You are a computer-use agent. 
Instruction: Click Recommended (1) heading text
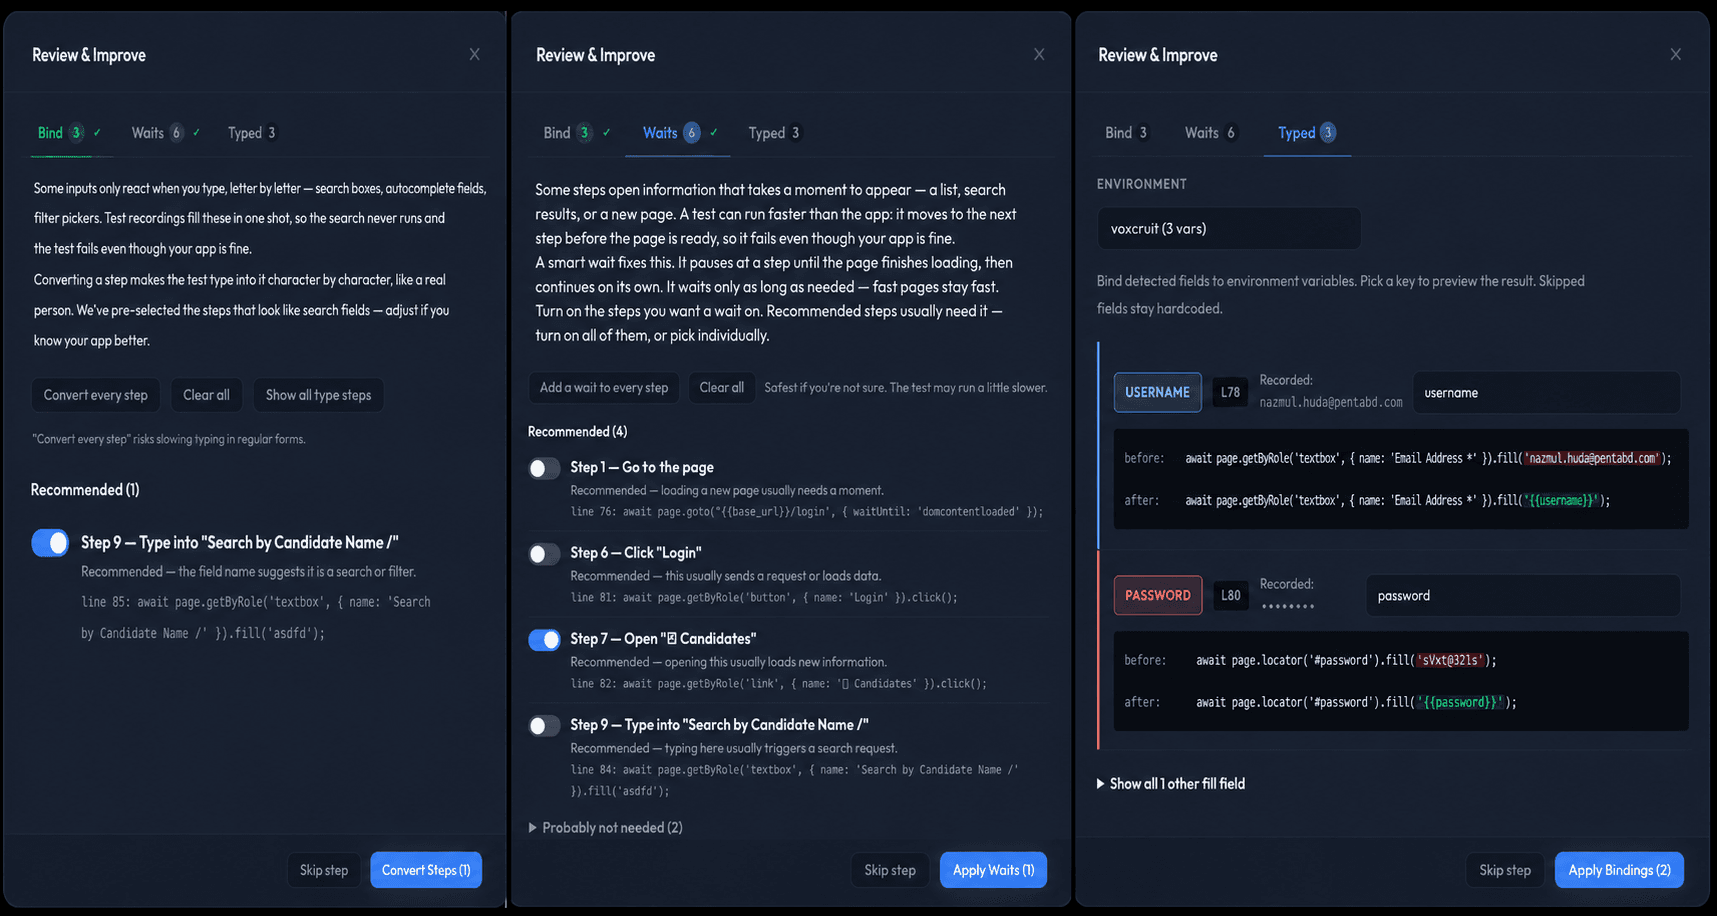[85, 490]
